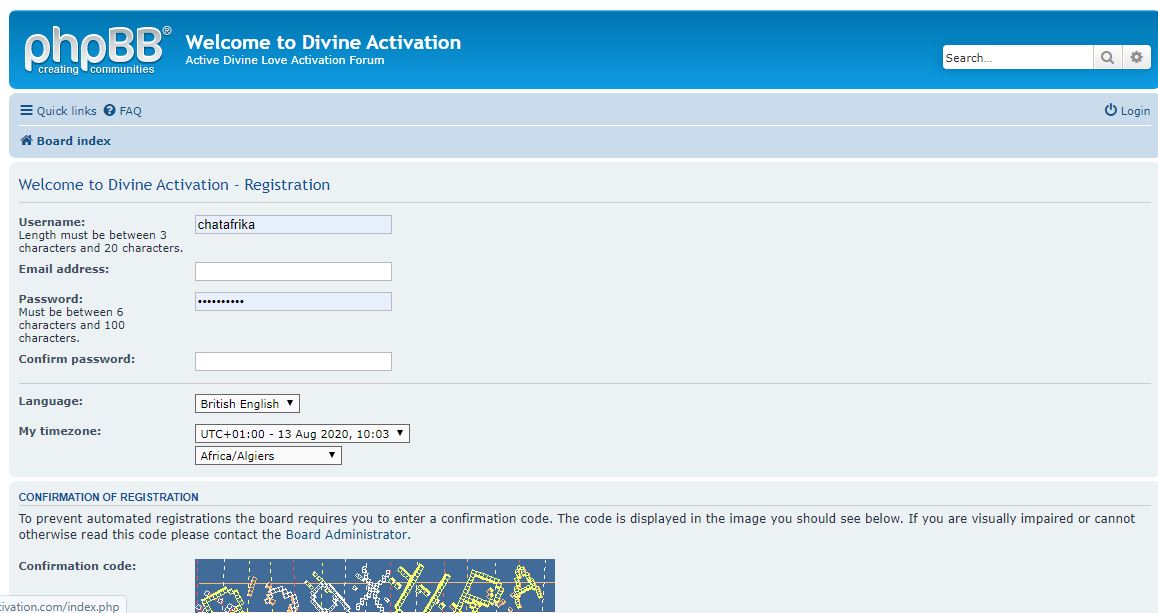This screenshot has width=1158, height=613.
Task: Click the phpBB logo
Action: pos(97,50)
